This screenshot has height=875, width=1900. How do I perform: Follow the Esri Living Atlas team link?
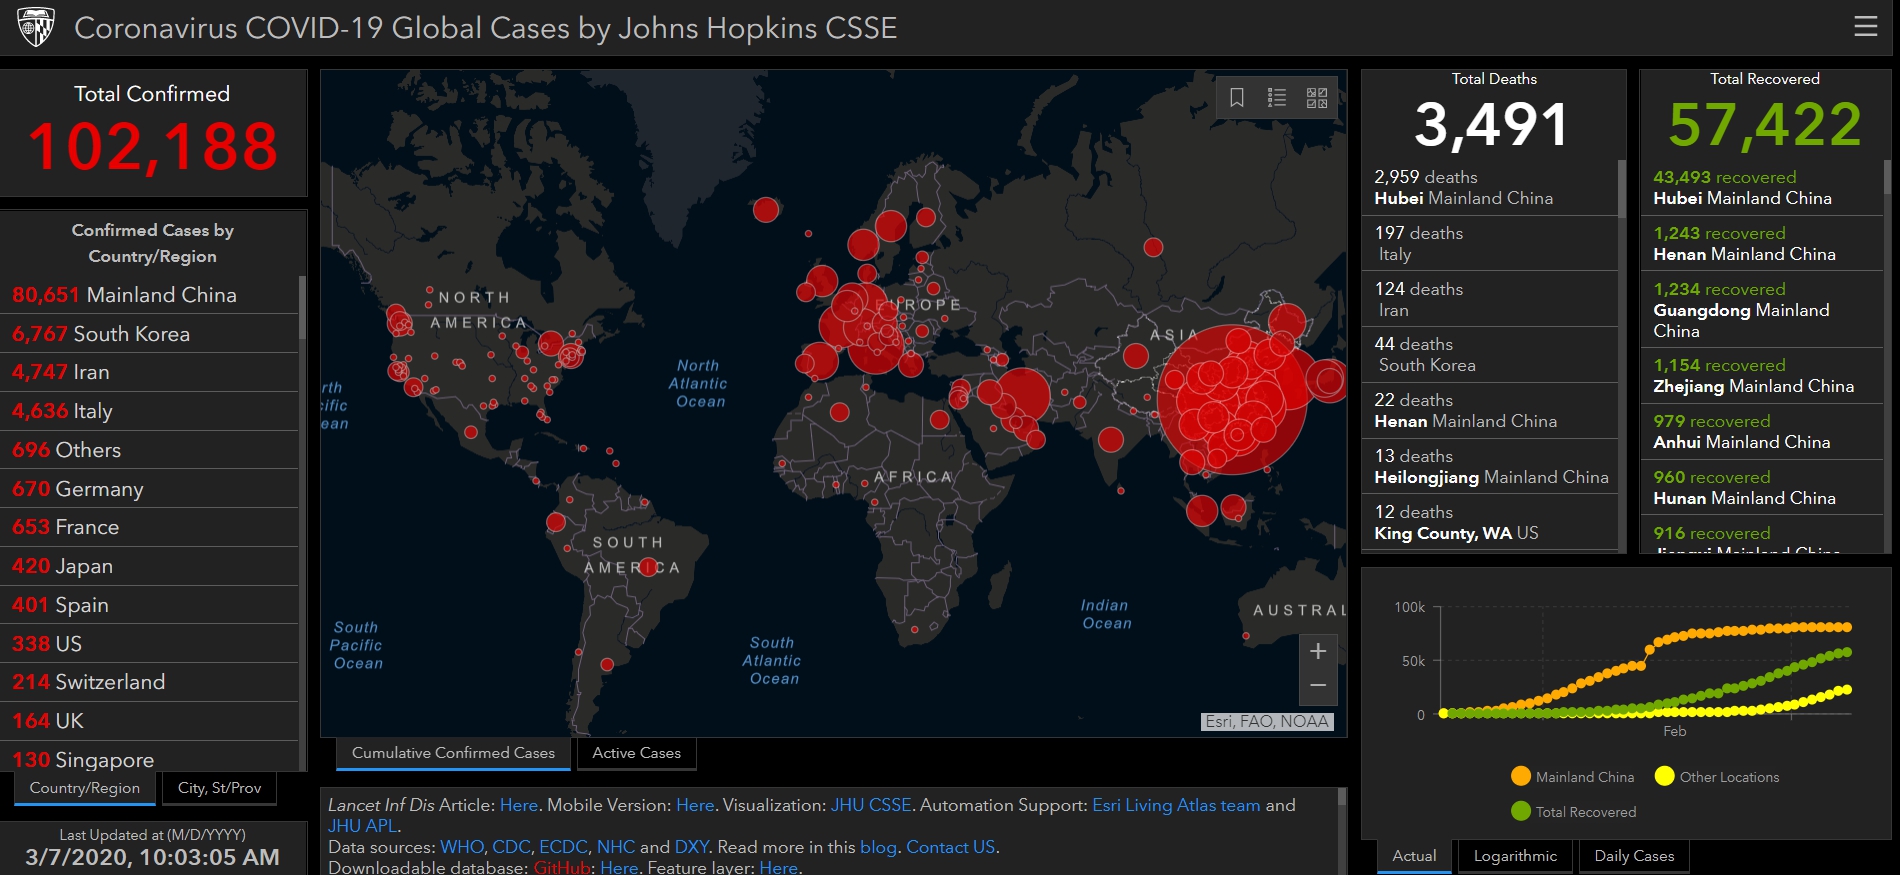pos(1176,805)
